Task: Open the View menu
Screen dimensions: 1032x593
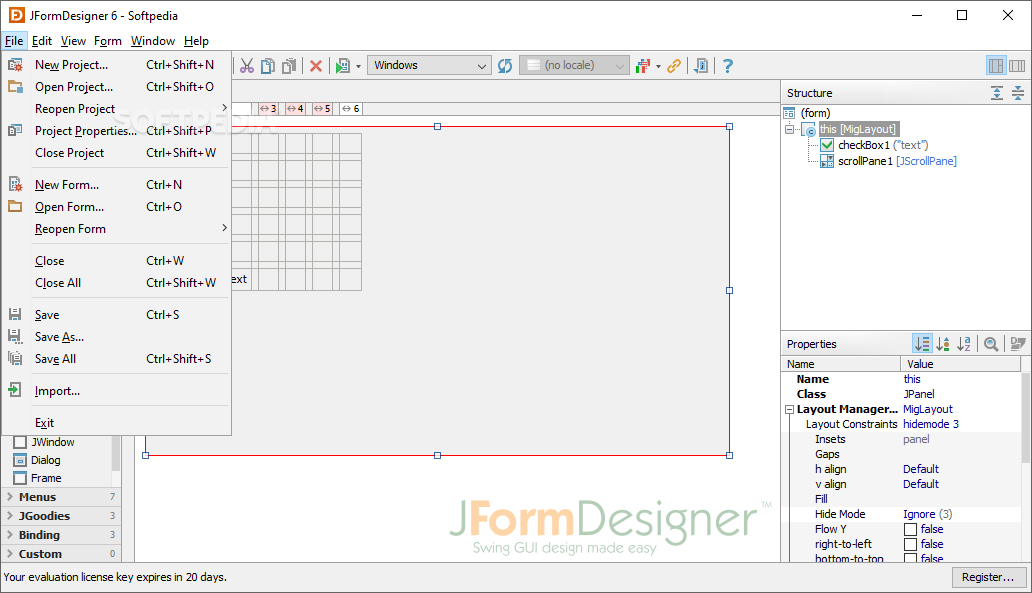Action: (73, 41)
